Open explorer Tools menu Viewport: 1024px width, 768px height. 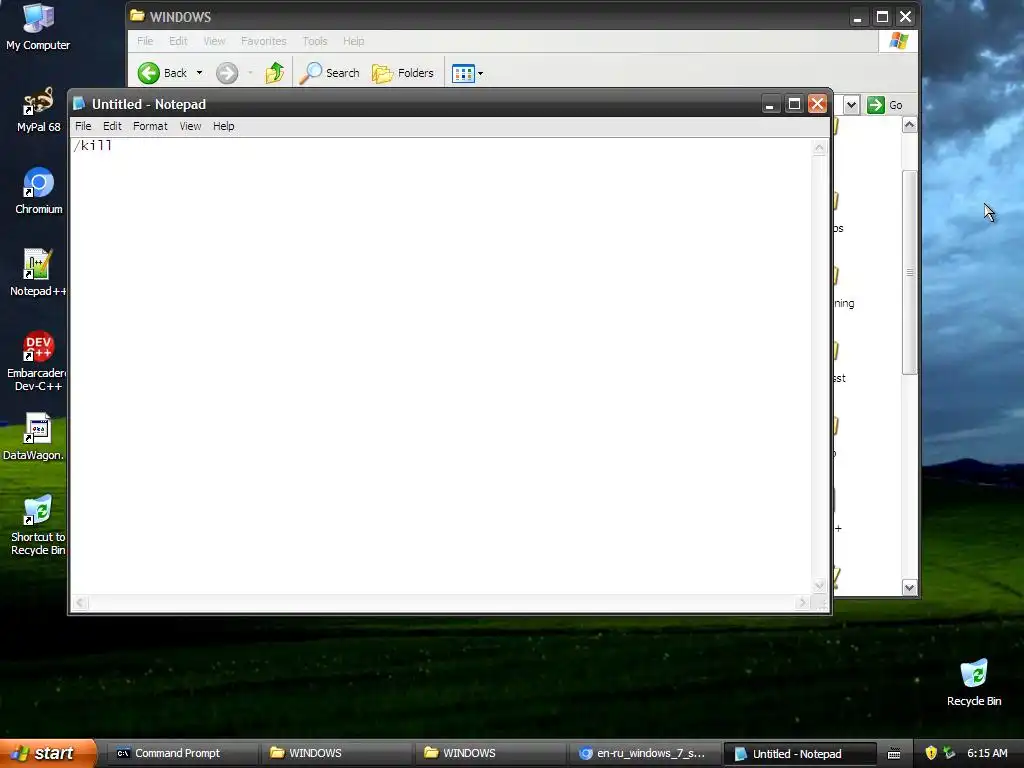(315, 40)
